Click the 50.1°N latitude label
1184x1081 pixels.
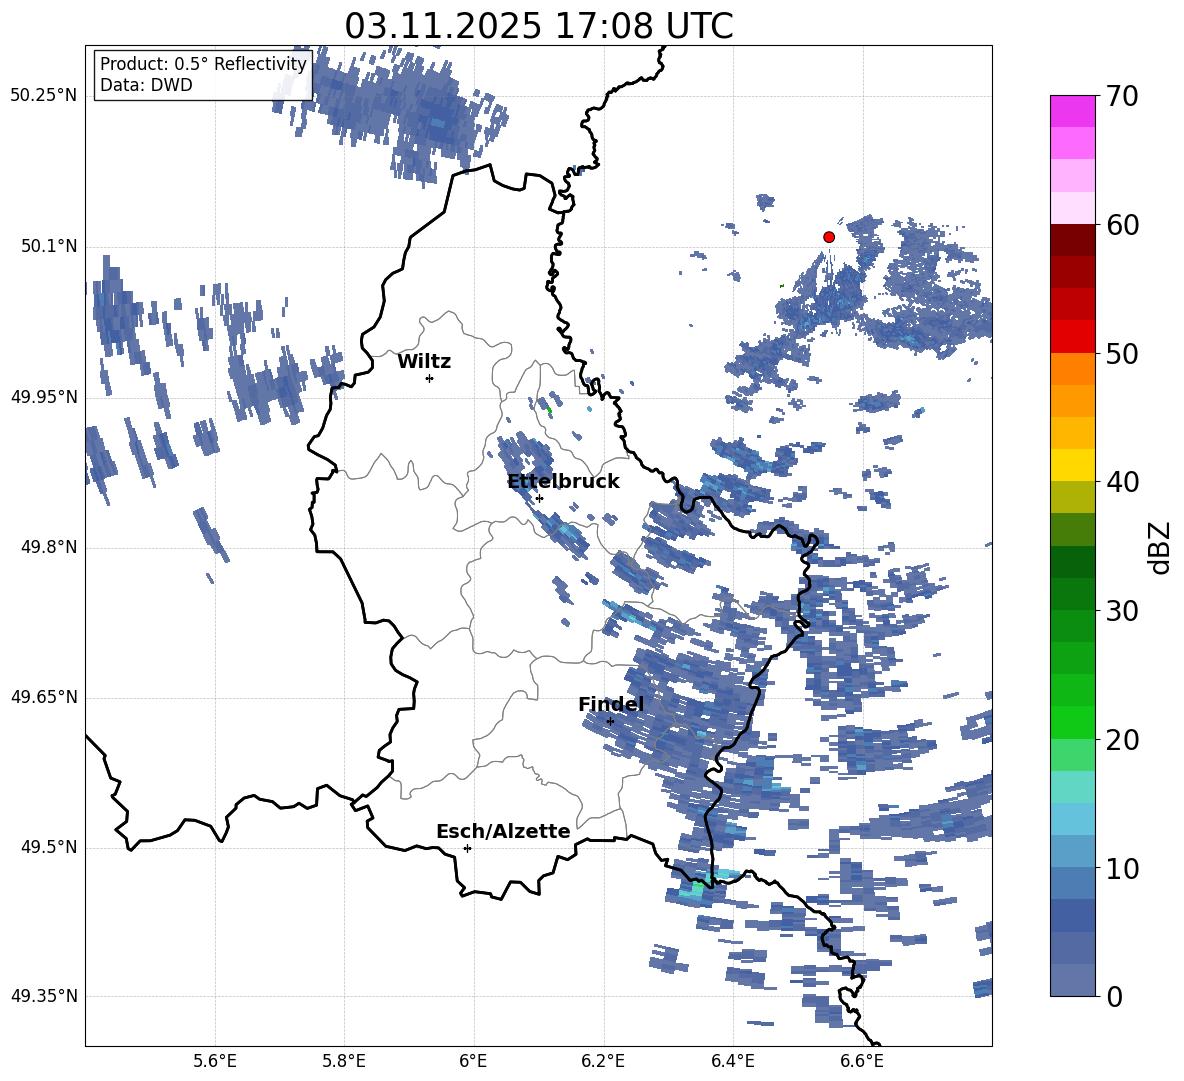click(49, 246)
